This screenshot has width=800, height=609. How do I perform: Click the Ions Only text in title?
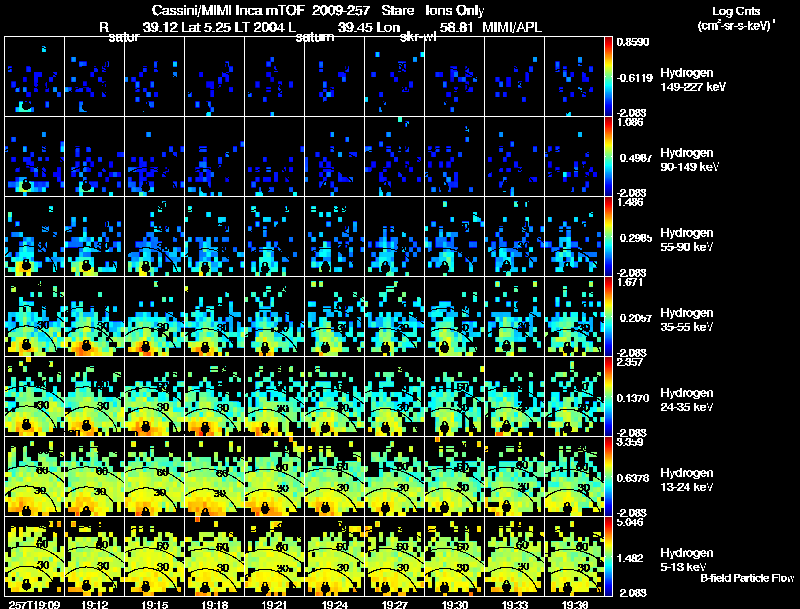[455, 11]
